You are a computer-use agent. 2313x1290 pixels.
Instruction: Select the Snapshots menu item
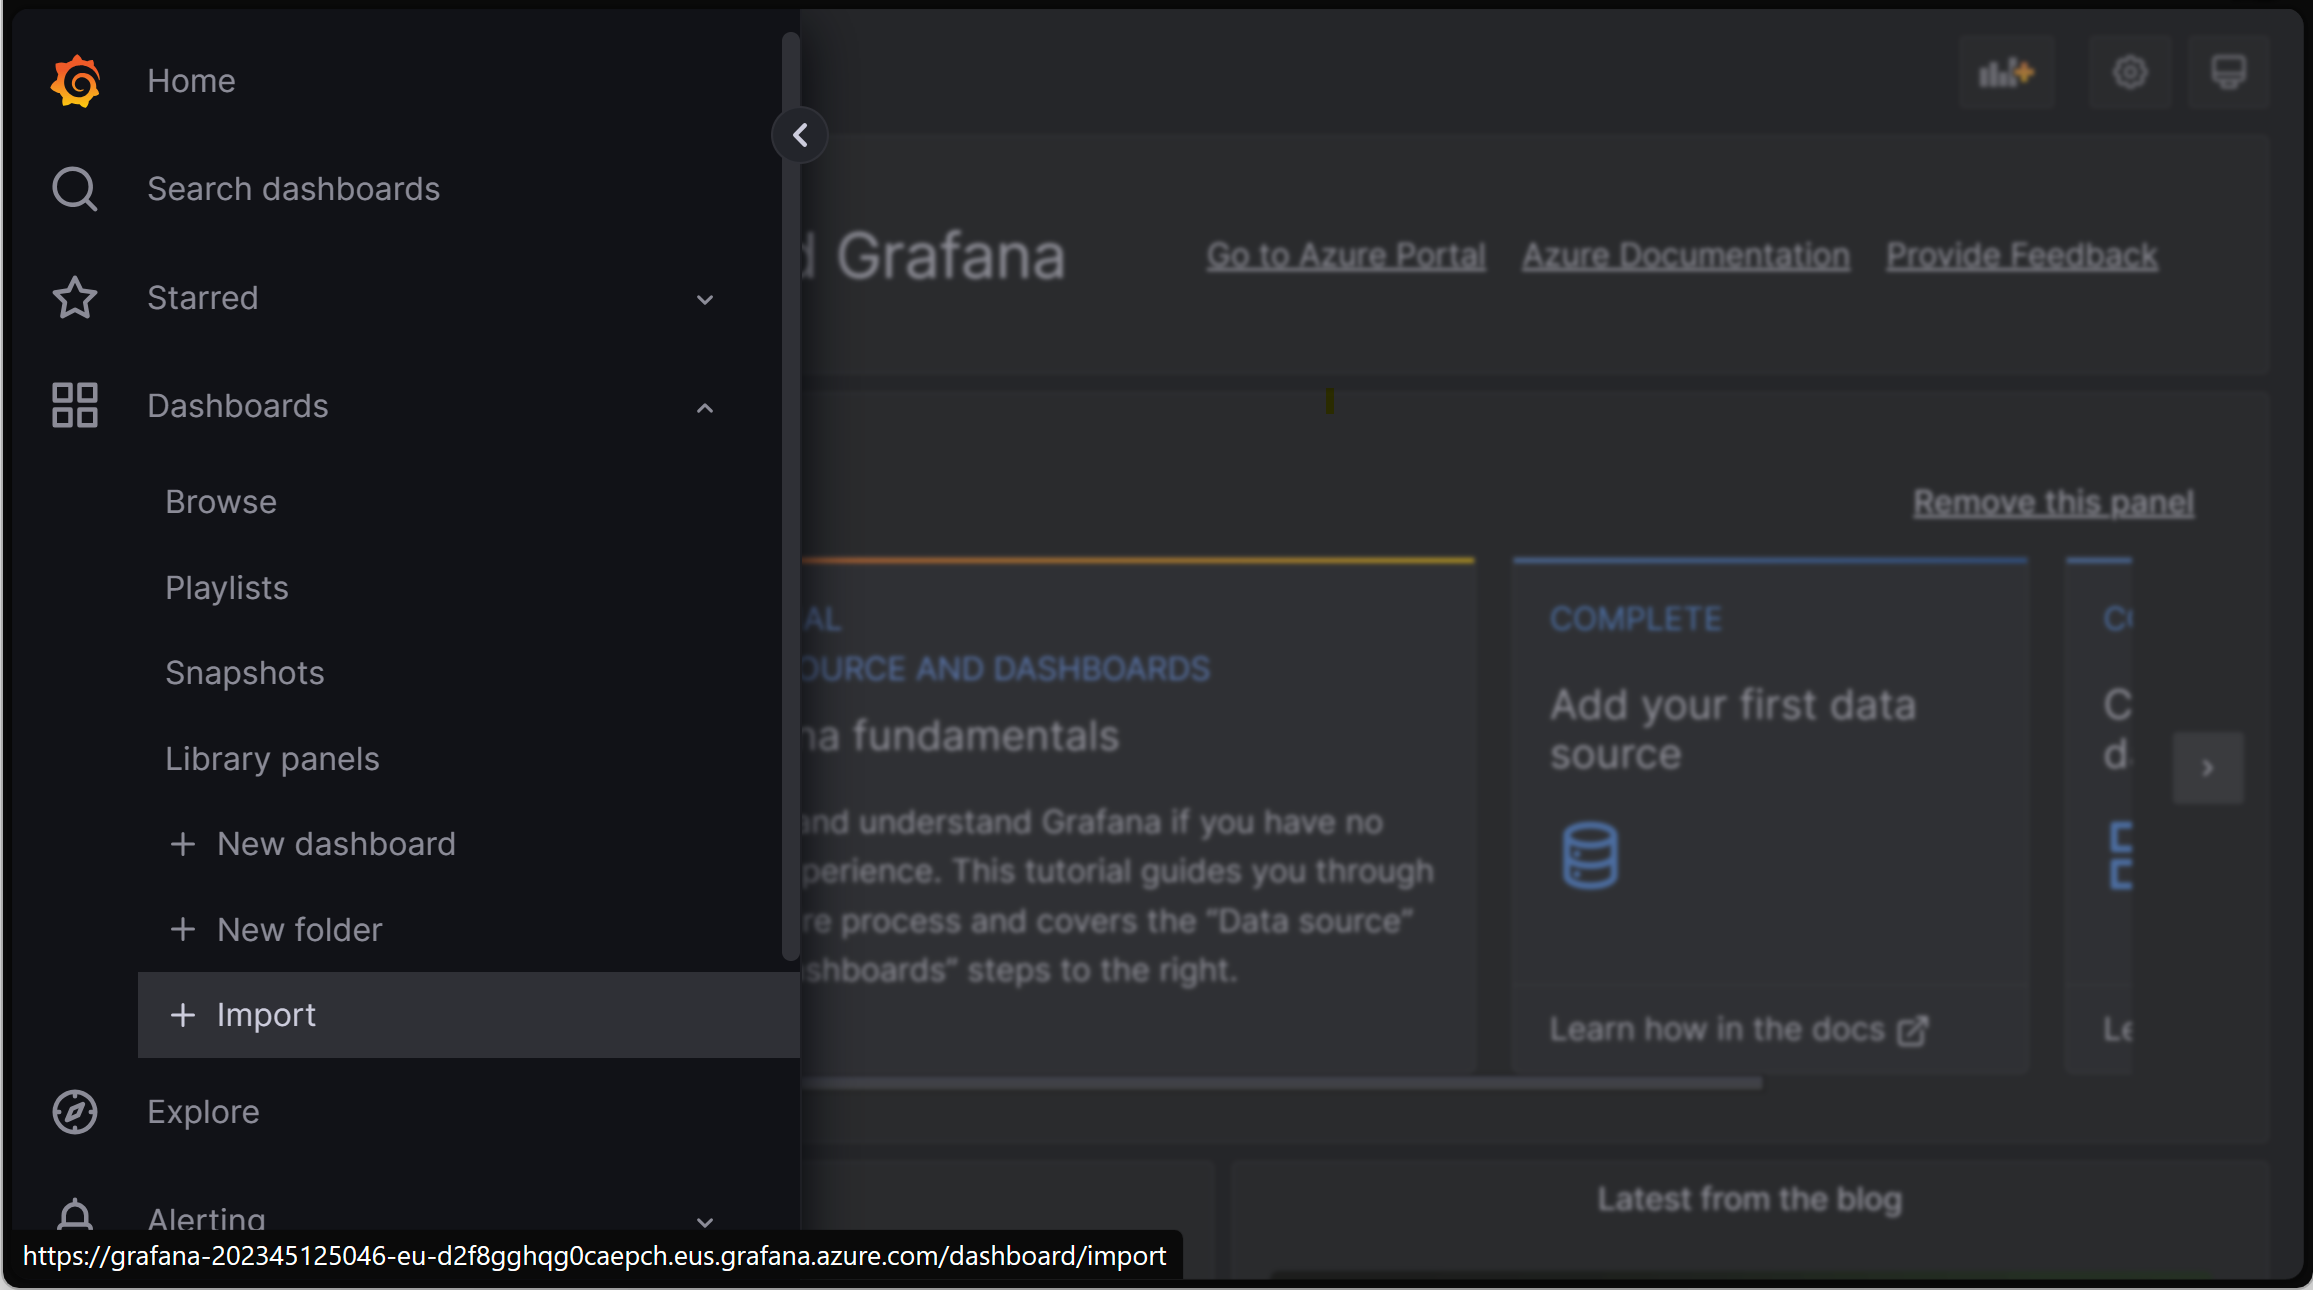(x=245, y=672)
